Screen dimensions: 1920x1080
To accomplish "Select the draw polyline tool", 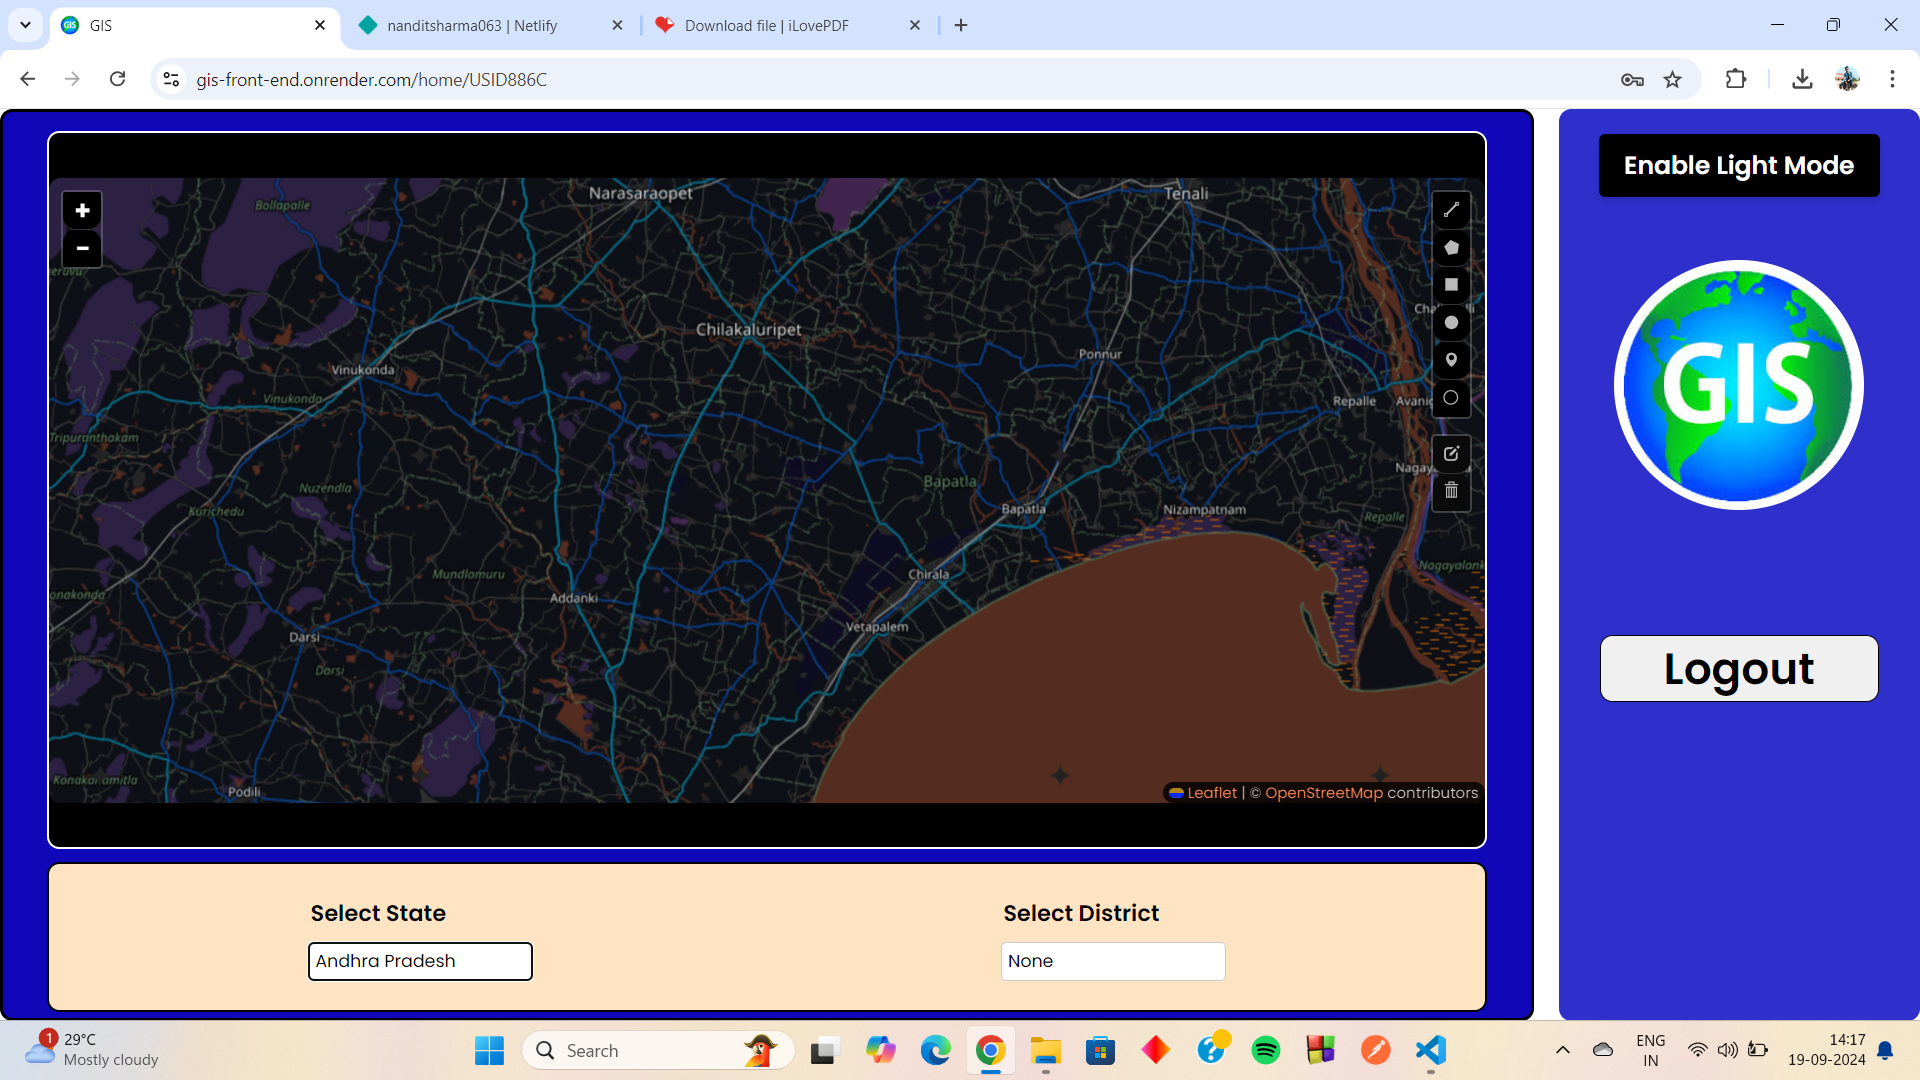I will [x=1451, y=210].
